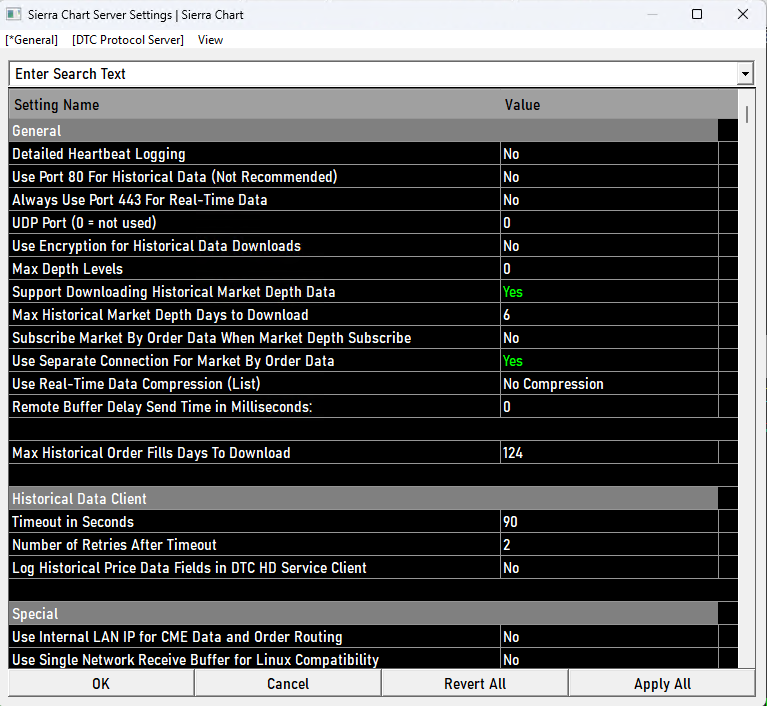
Task: Select Number of Retries After Timeout name
Action: (254, 545)
